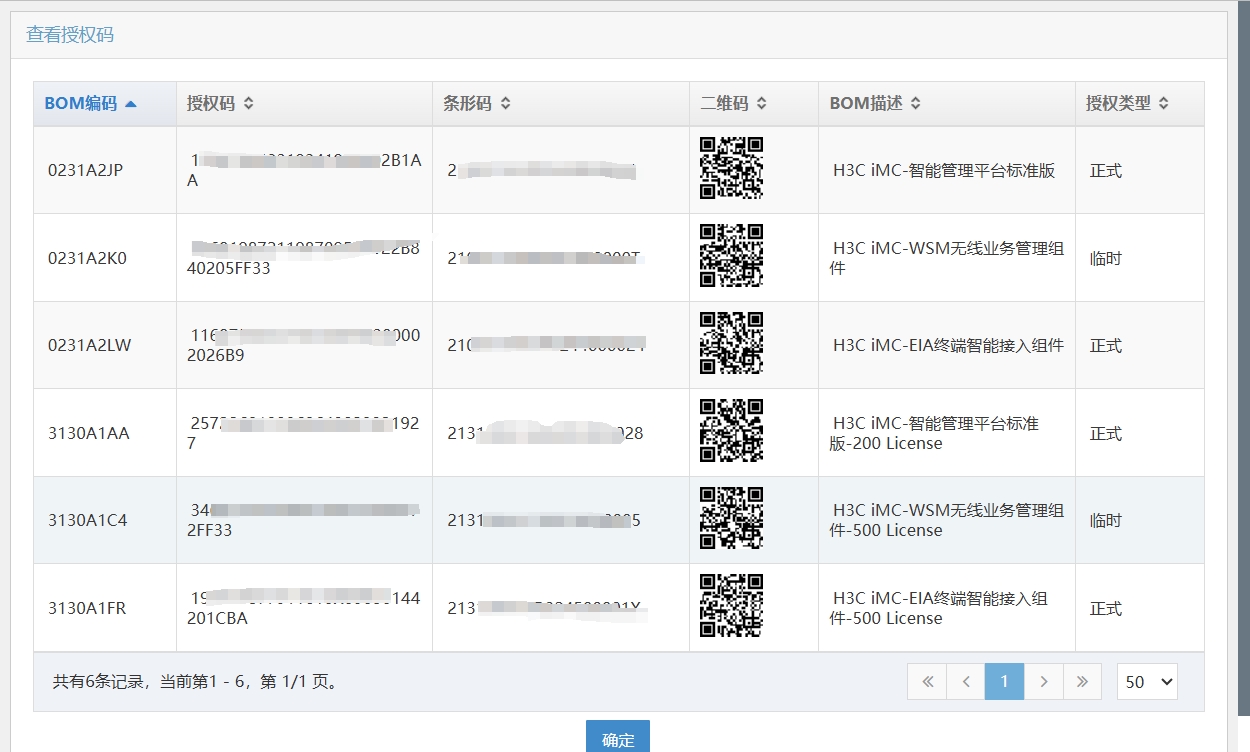Image resolution: width=1250 pixels, height=752 pixels.
Task: Open the 50 rows-per-page dropdown
Action: (1147, 681)
